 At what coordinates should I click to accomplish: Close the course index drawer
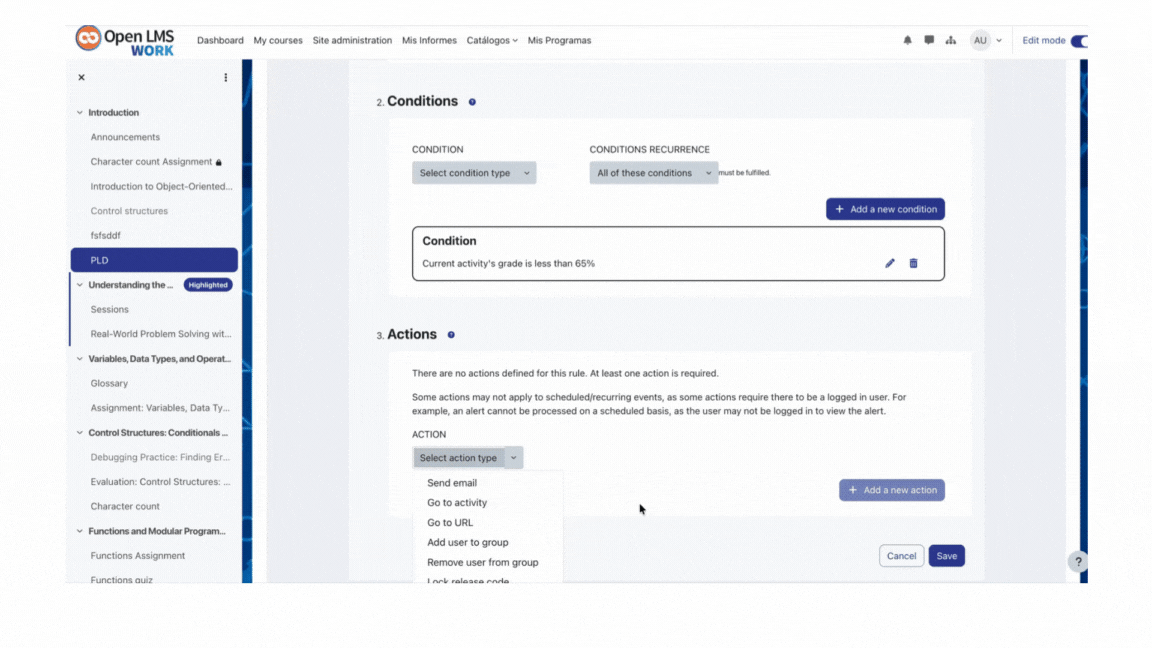82,77
